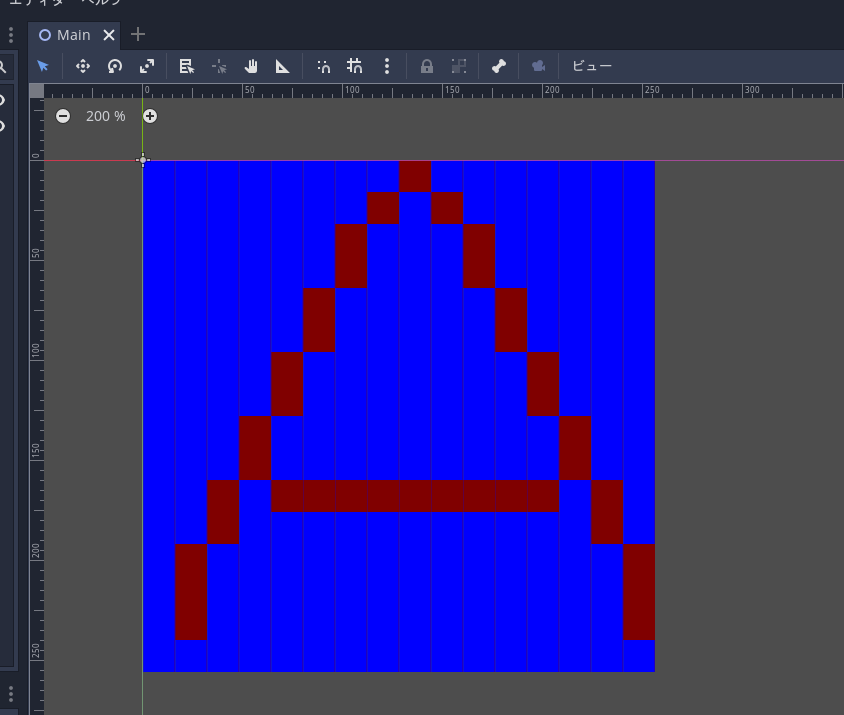844x715 pixels.
Task: Switch to the Move Mode tool
Action: [83, 66]
